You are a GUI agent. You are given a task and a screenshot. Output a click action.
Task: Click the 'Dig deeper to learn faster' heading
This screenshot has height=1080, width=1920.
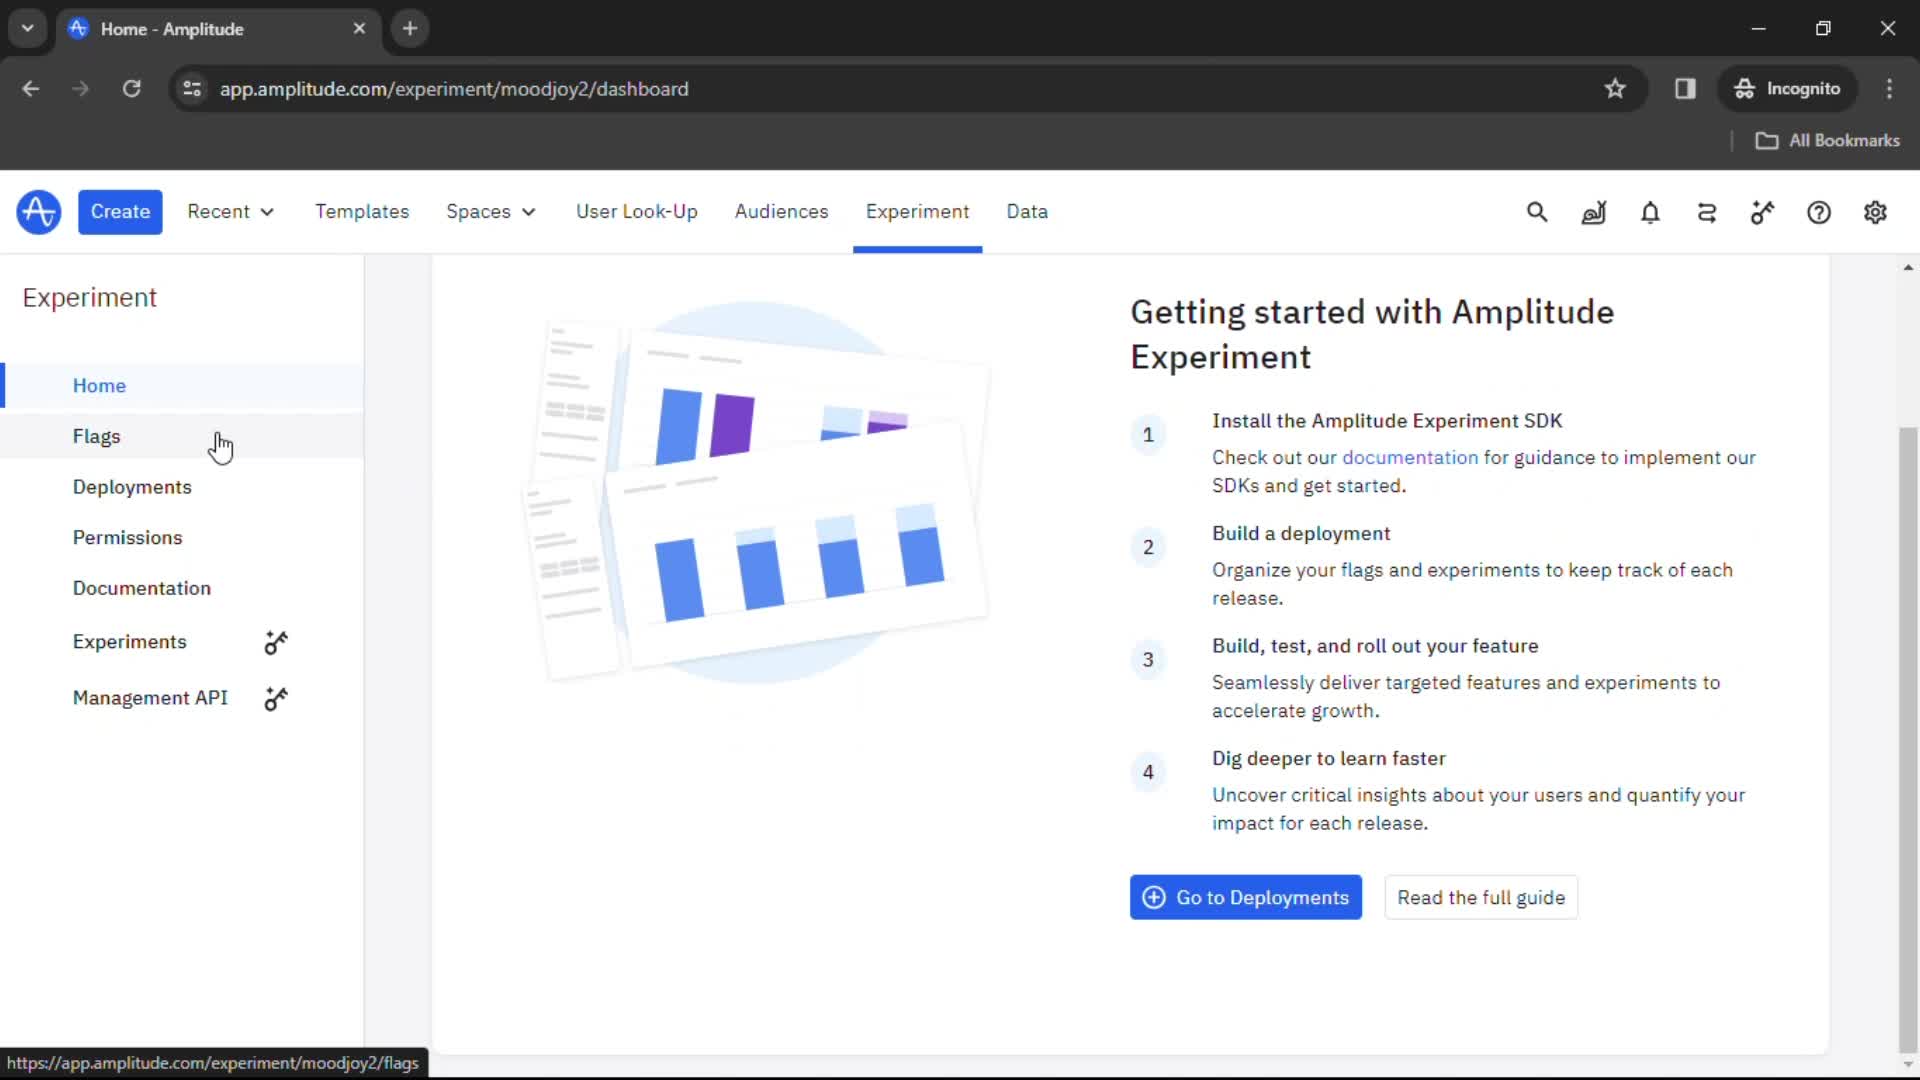1329,759
